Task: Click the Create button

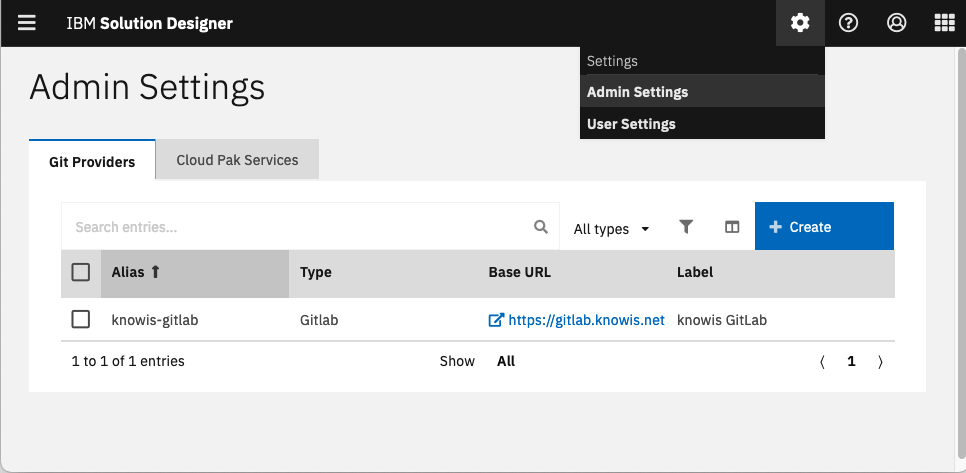Action: (x=824, y=226)
